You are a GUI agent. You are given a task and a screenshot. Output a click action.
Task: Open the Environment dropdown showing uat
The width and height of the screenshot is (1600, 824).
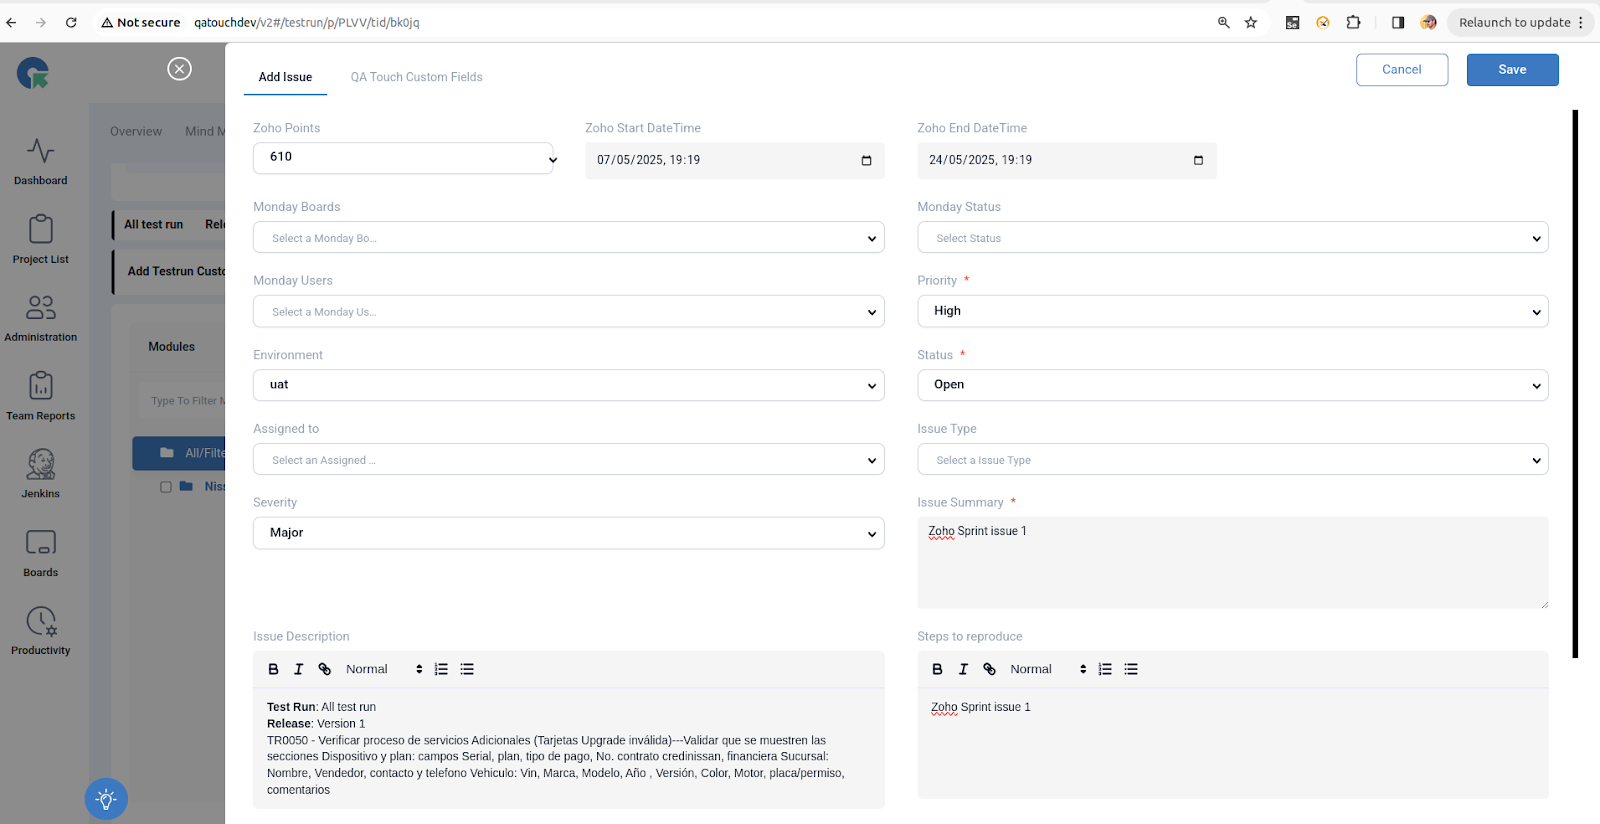(568, 385)
